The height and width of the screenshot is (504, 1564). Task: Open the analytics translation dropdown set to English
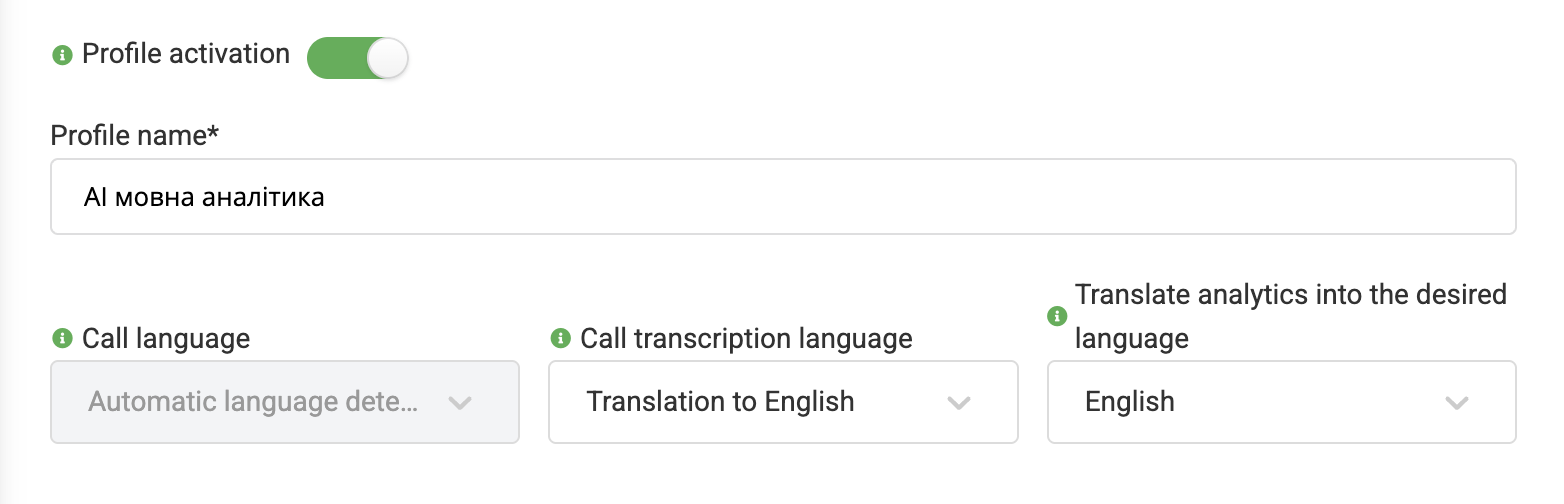click(x=1280, y=402)
